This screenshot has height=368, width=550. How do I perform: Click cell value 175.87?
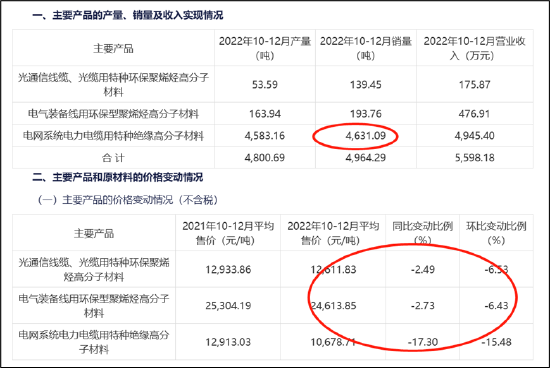point(474,85)
